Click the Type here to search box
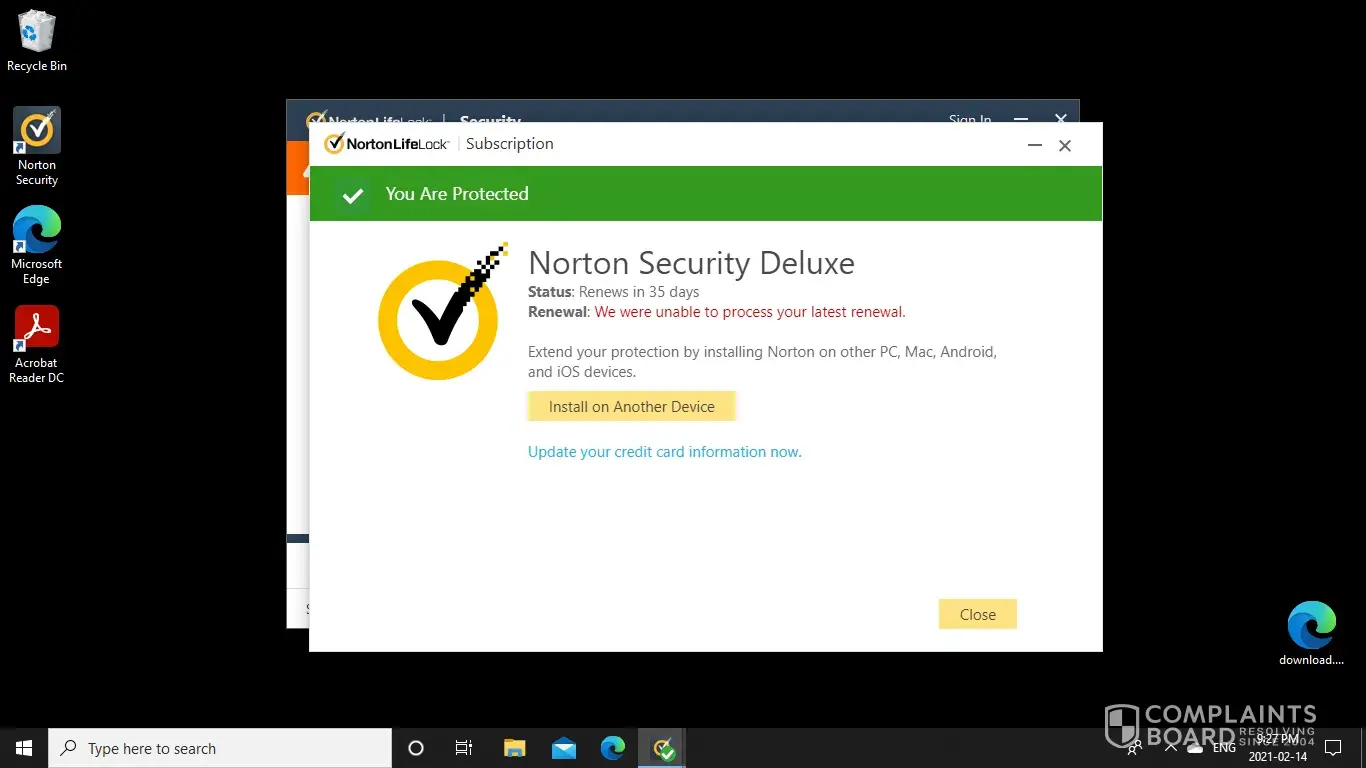 [220, 748]
